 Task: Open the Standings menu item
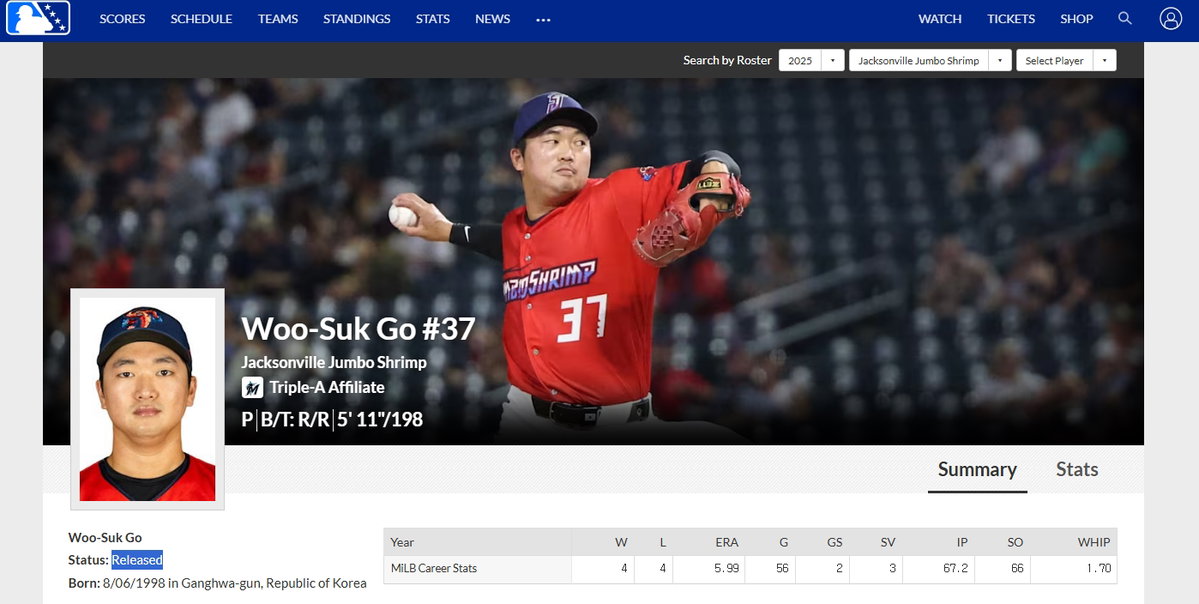[356, 19]
